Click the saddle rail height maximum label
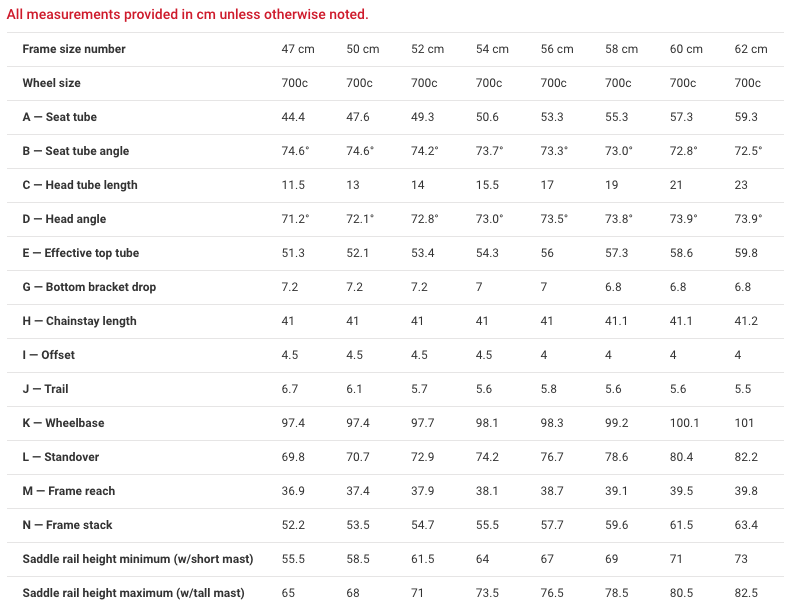Screen dimensions: 790x613 (133, 593)
